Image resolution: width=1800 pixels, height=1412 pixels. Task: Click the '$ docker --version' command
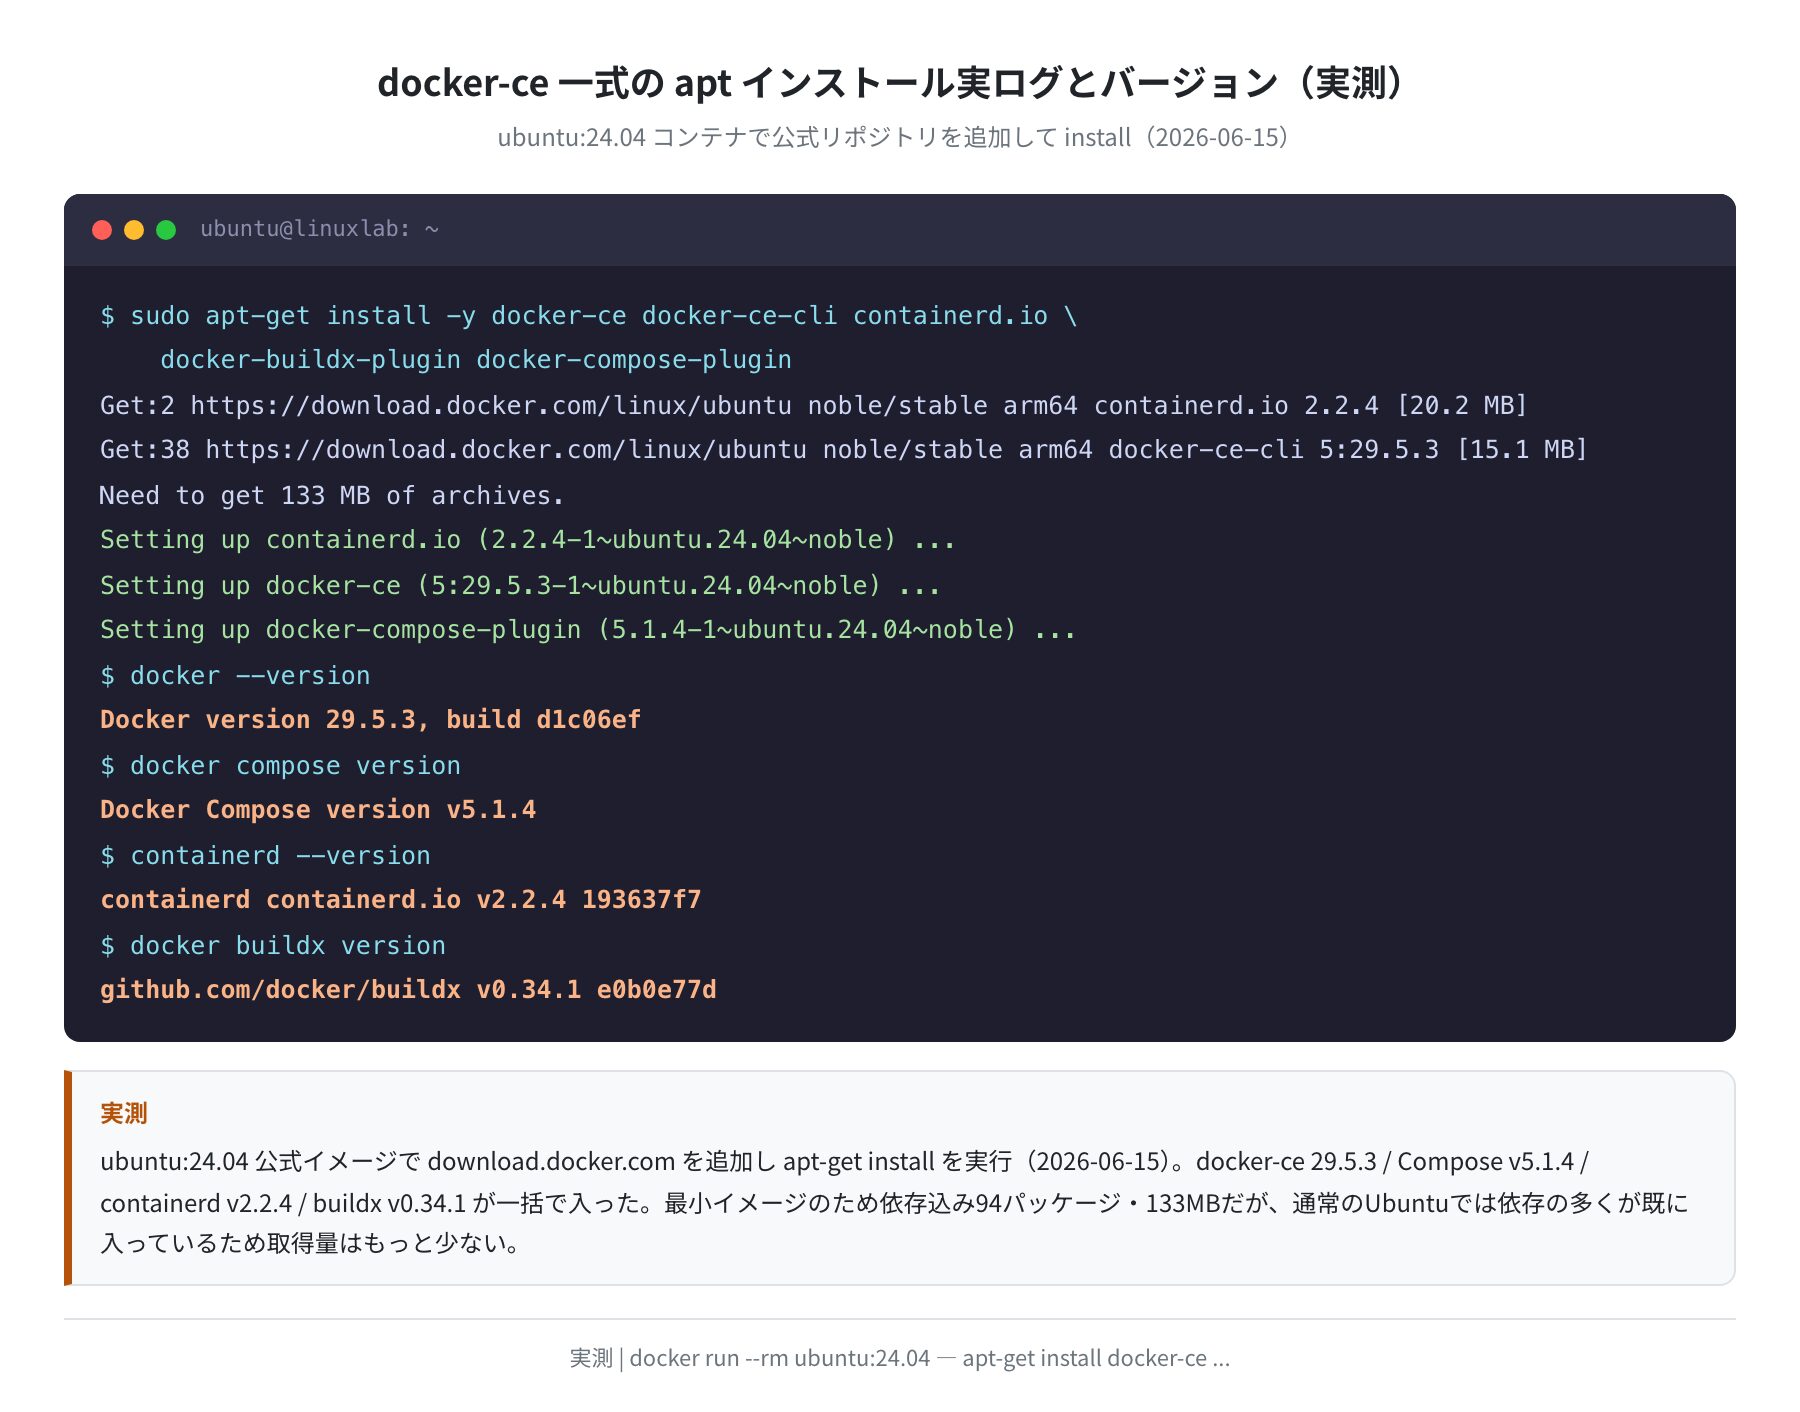point(235,676)
